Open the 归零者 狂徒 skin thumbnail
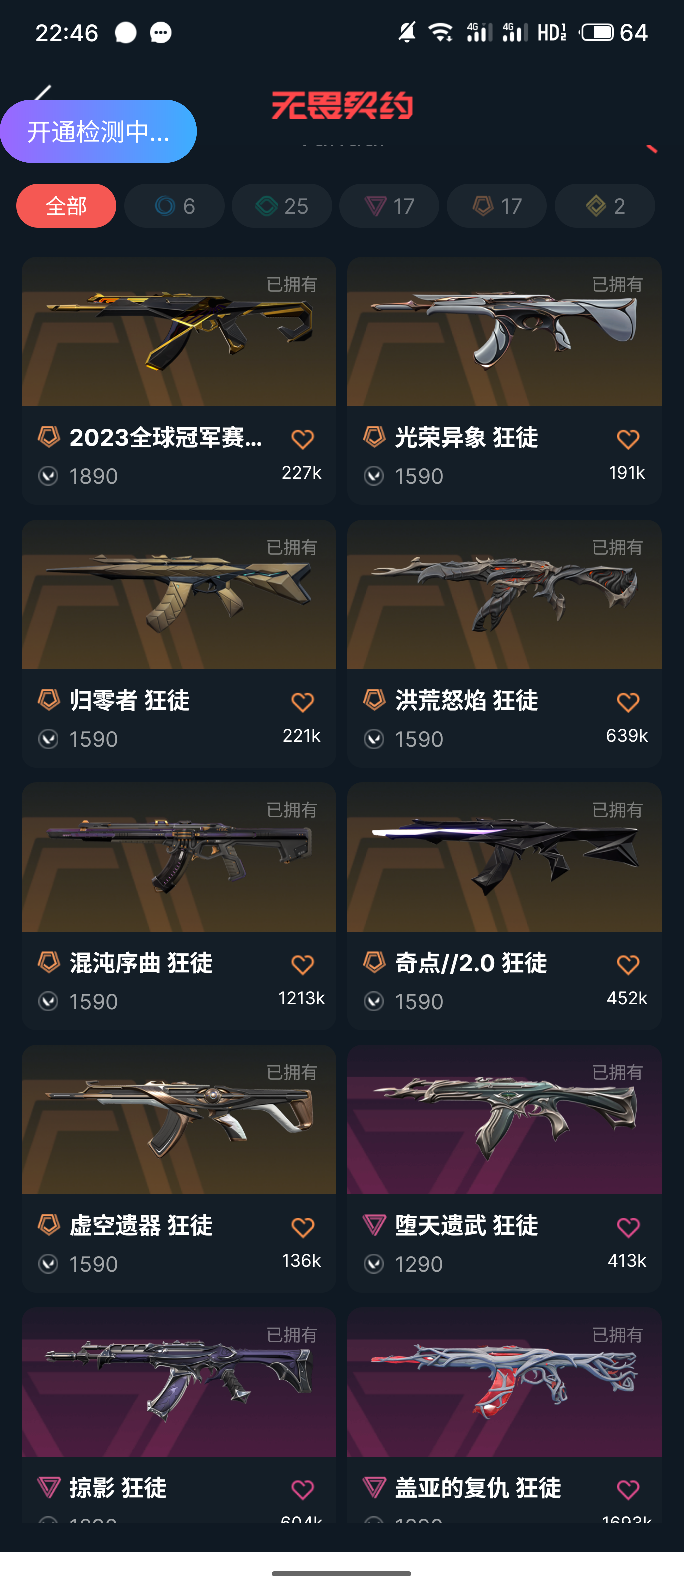The height and width of the screenshot is (1596, 684). pos(179,595)
